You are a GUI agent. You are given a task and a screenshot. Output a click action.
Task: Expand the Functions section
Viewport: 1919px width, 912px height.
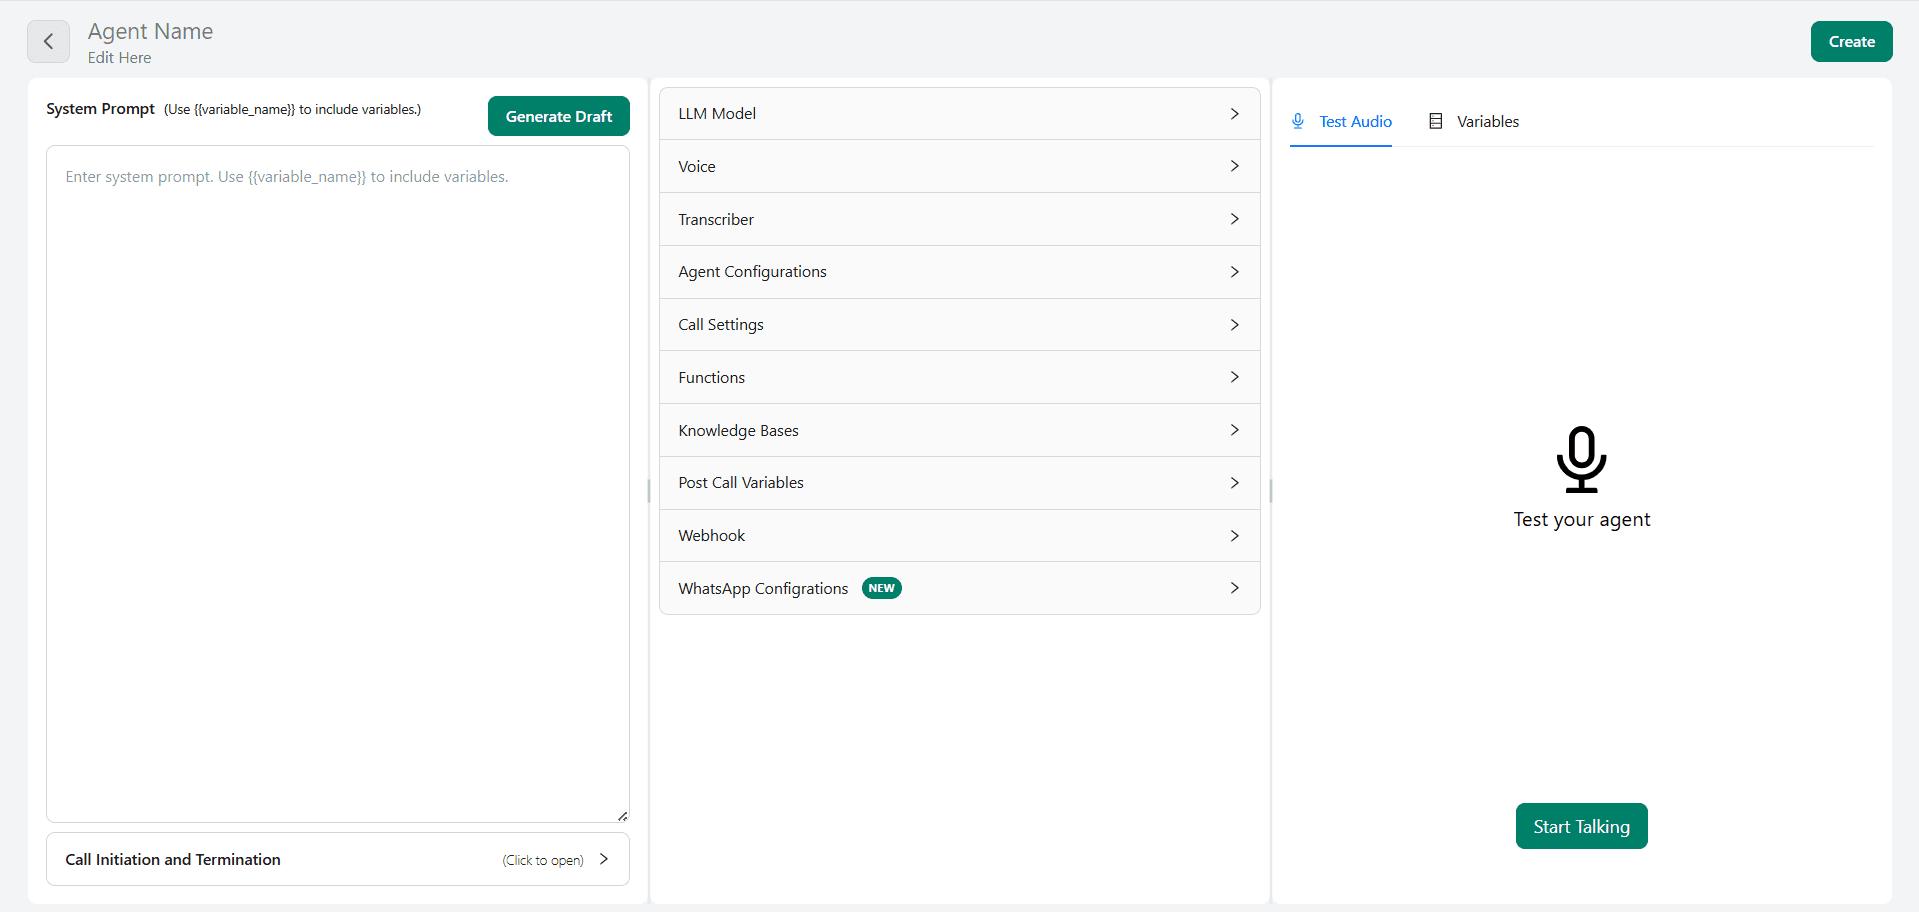click(958, 378)
